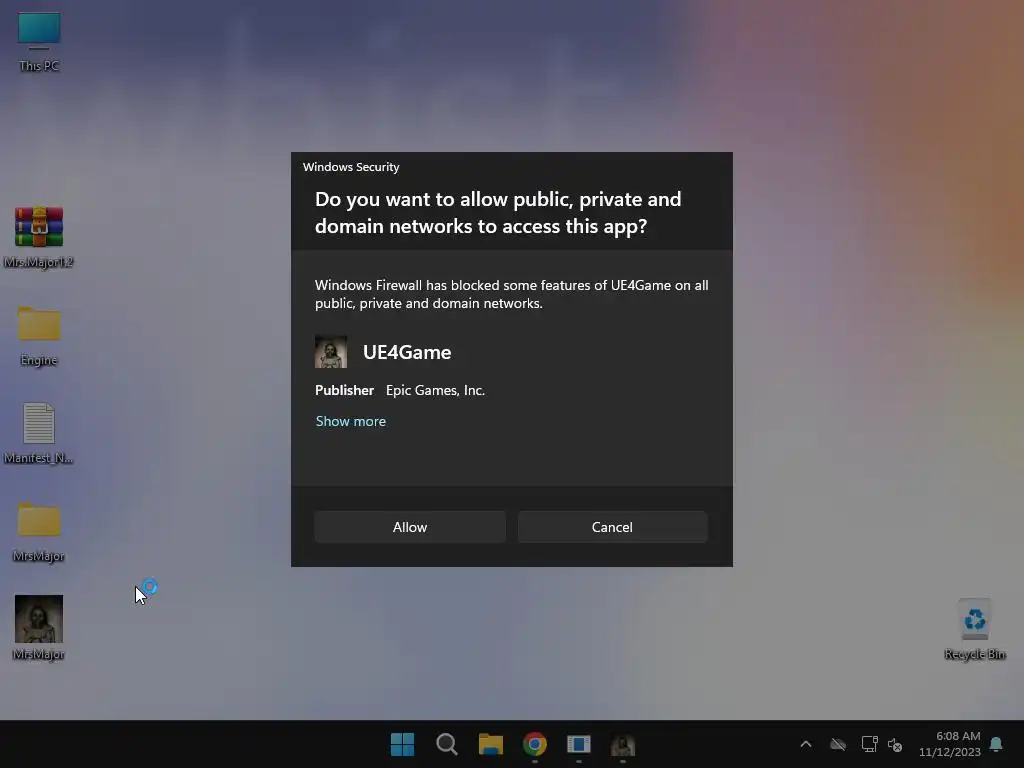The image size is (1024, 768).
Task: Open File Explorer from taskbar
Action: (490, 744)
